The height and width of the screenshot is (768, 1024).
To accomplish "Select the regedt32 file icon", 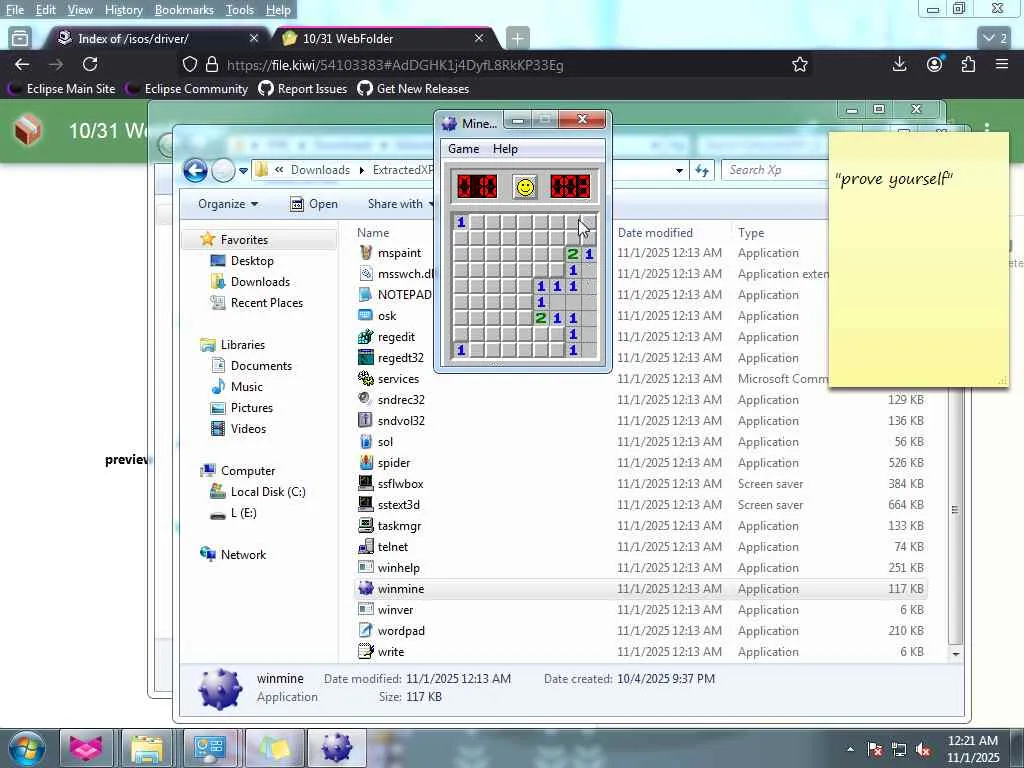I will [366, 357].
